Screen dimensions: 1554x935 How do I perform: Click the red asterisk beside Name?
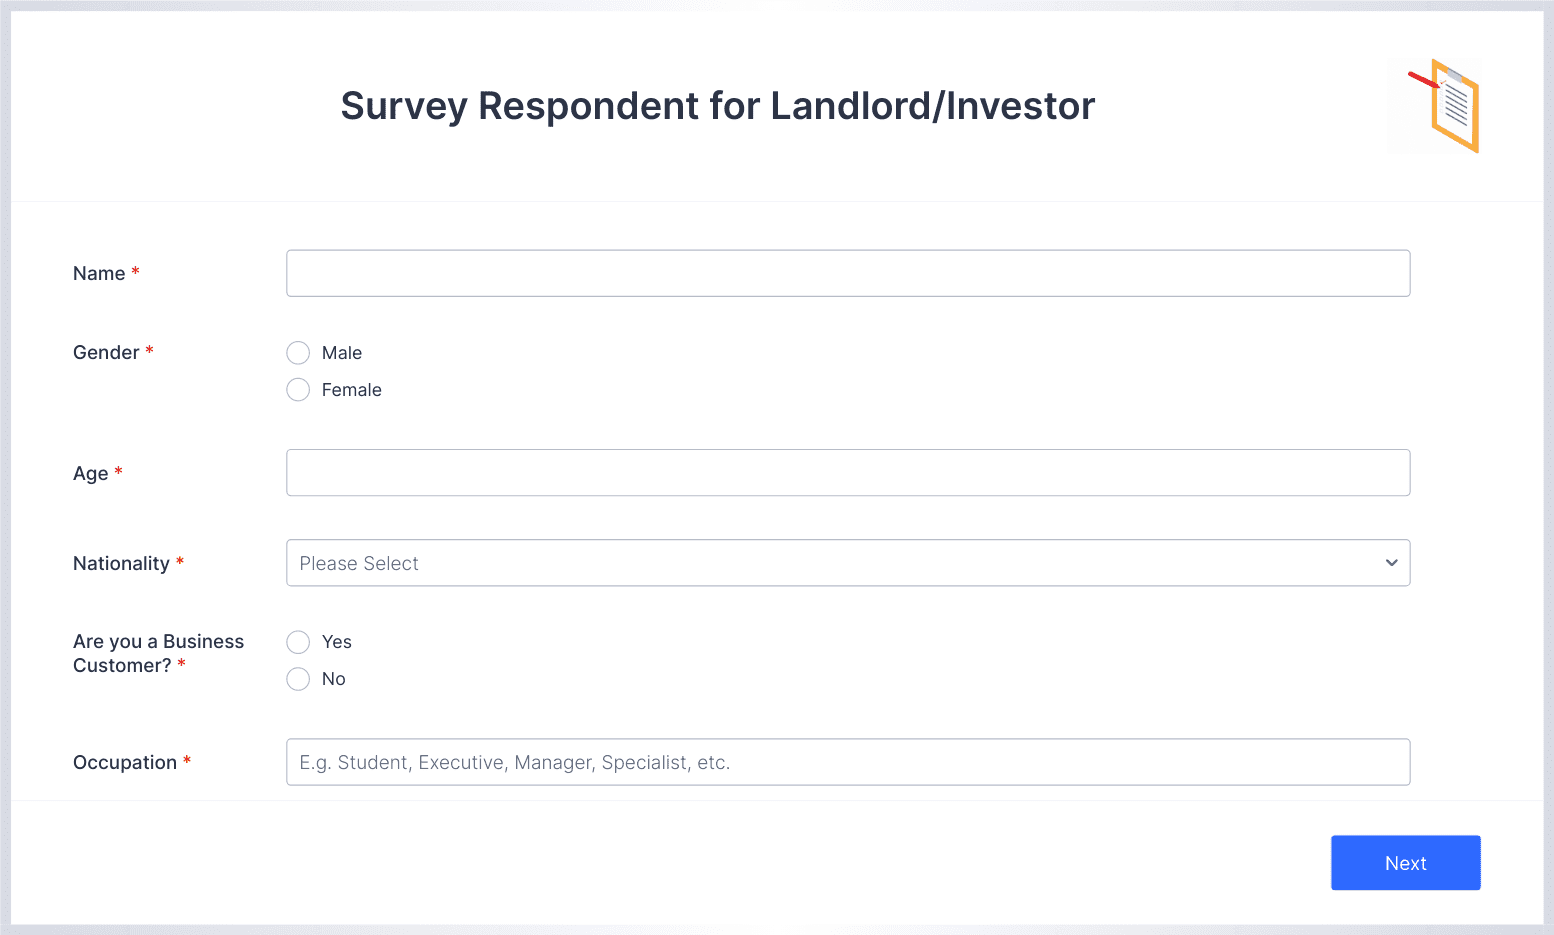click(136, 271)
